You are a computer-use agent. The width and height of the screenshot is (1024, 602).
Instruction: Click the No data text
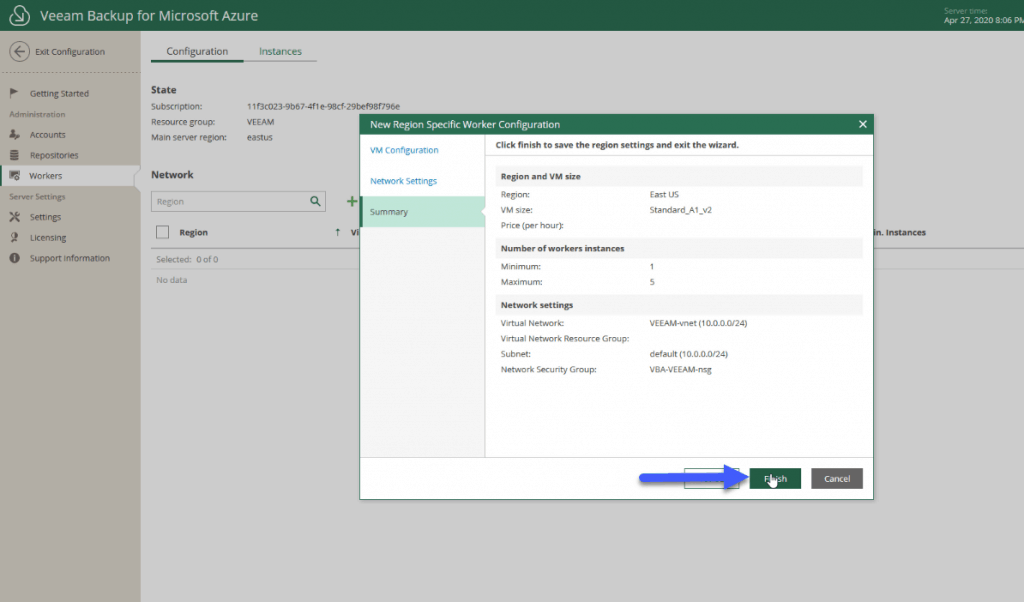(x=172, y=279)
